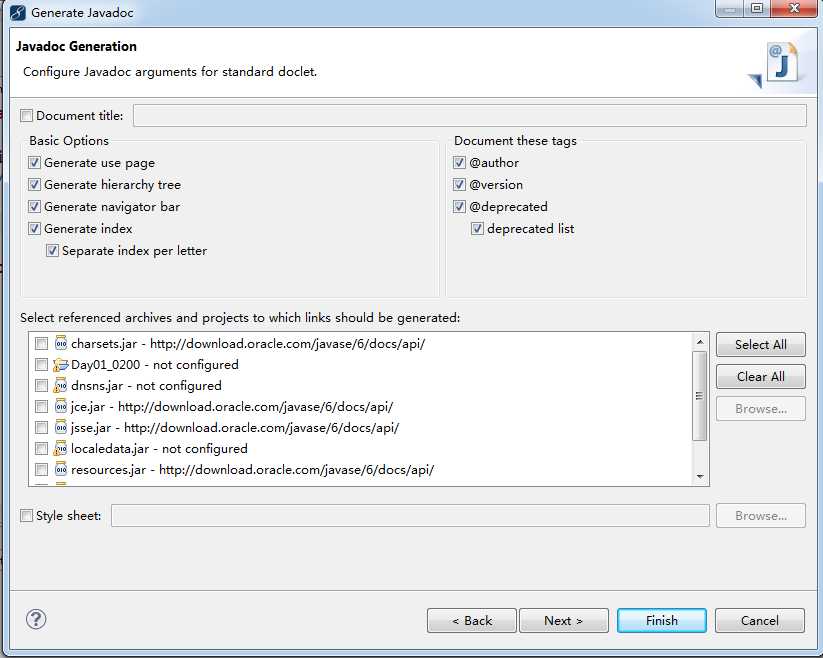Click the dnsns.jar archive icon
The height and width of the screenshot is (658, 823).
(61, 385)
